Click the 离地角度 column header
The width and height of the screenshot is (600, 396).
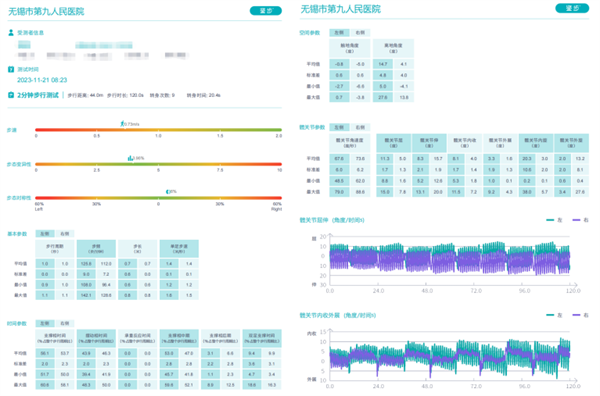393,48
